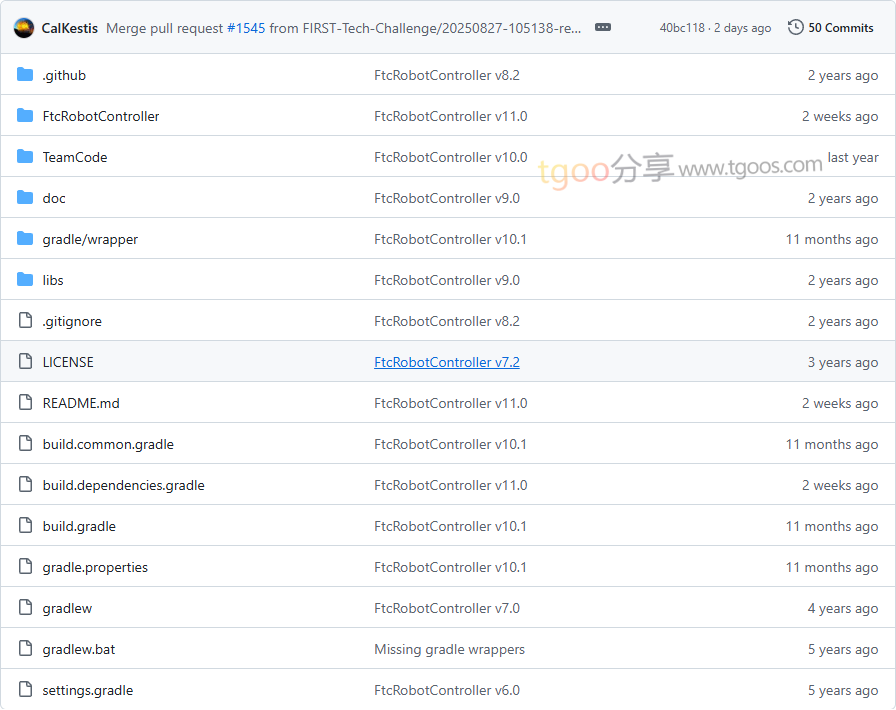This screenshot has width=896, height=710.
Task: Open gradlew row's v7.0 commit message
Action: click(x=447, y=608)
